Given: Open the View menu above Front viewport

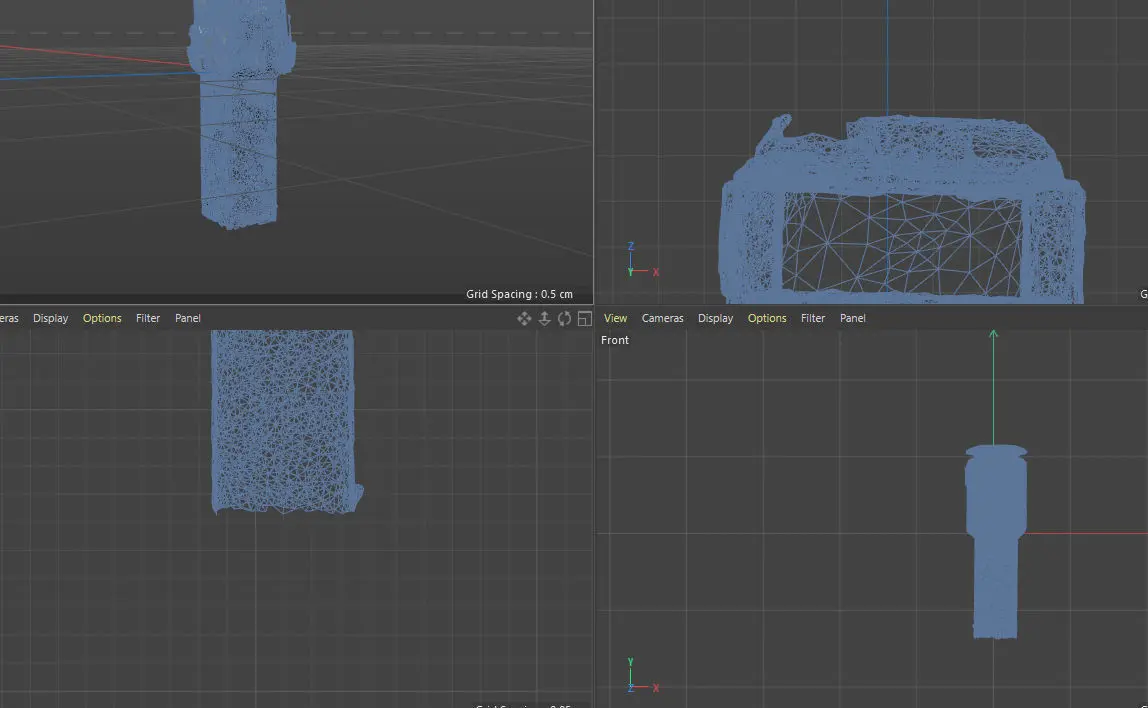Looking at the screenshot, I should [x=615, y=318].
